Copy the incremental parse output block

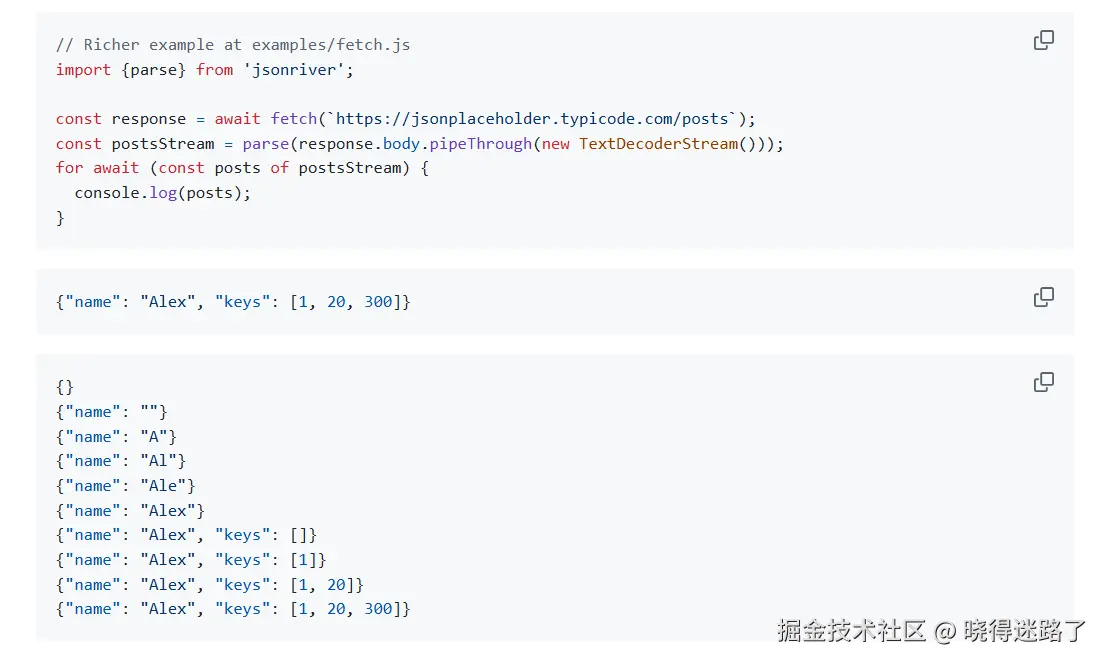coord(1043,382)
